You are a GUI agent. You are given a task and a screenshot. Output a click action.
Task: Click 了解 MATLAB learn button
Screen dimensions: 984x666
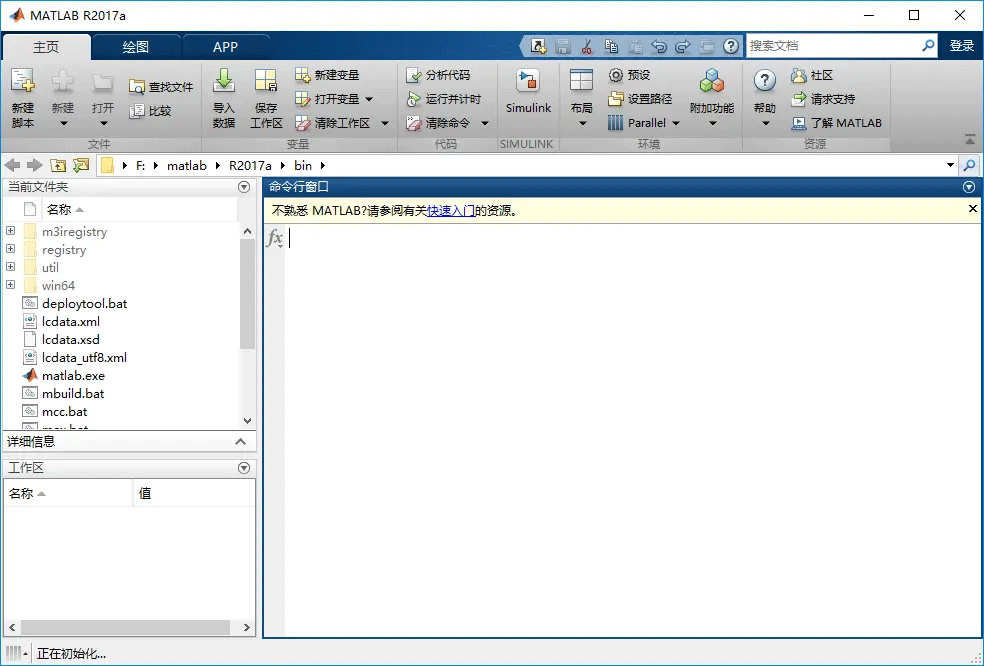[837, 123]
